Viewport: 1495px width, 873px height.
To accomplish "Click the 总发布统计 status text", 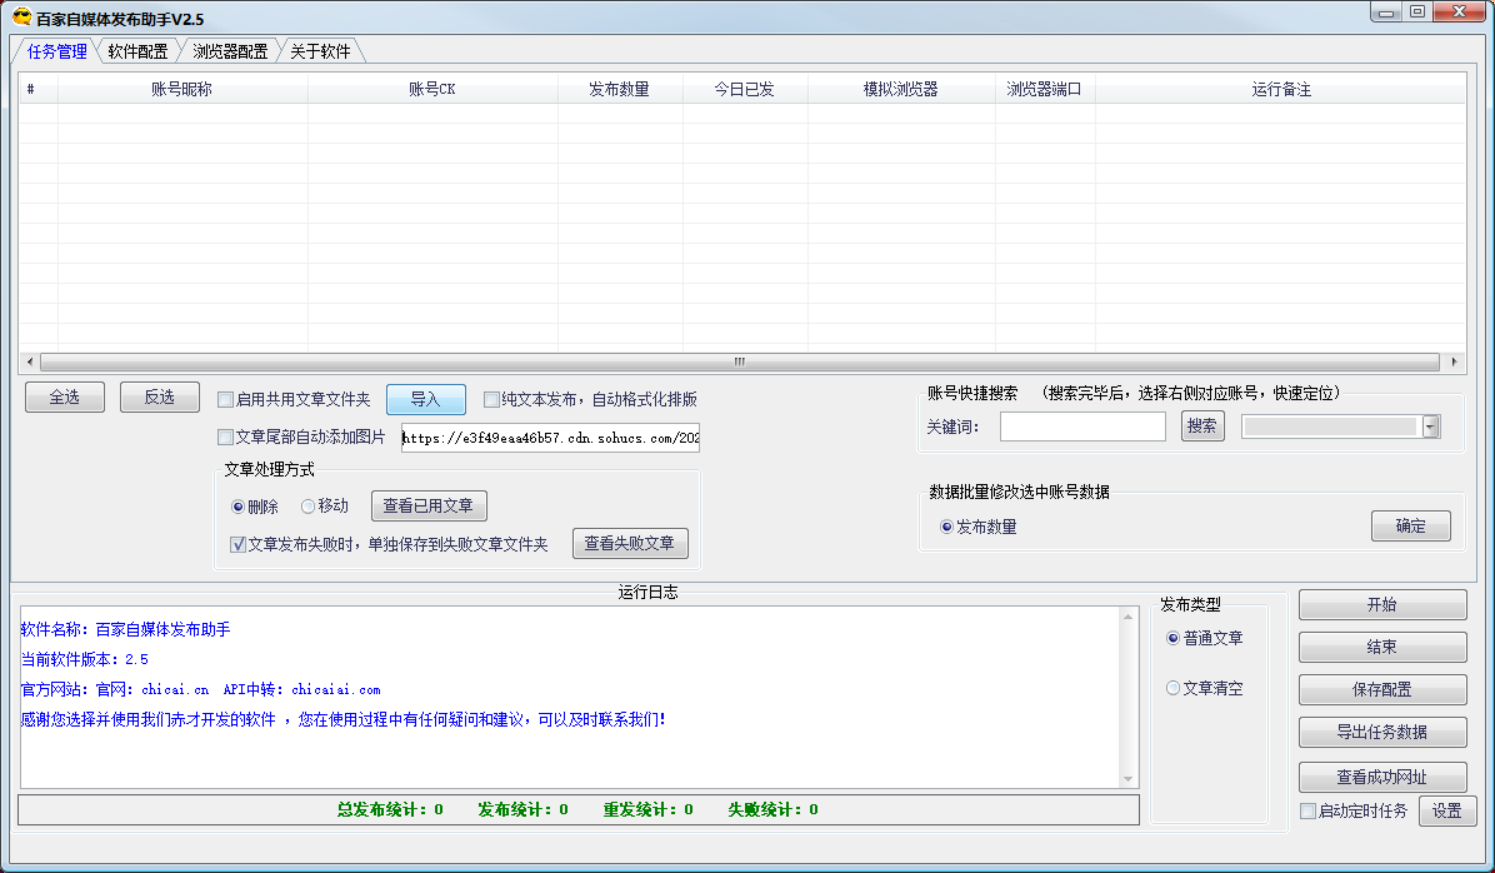I will [390, 810].
